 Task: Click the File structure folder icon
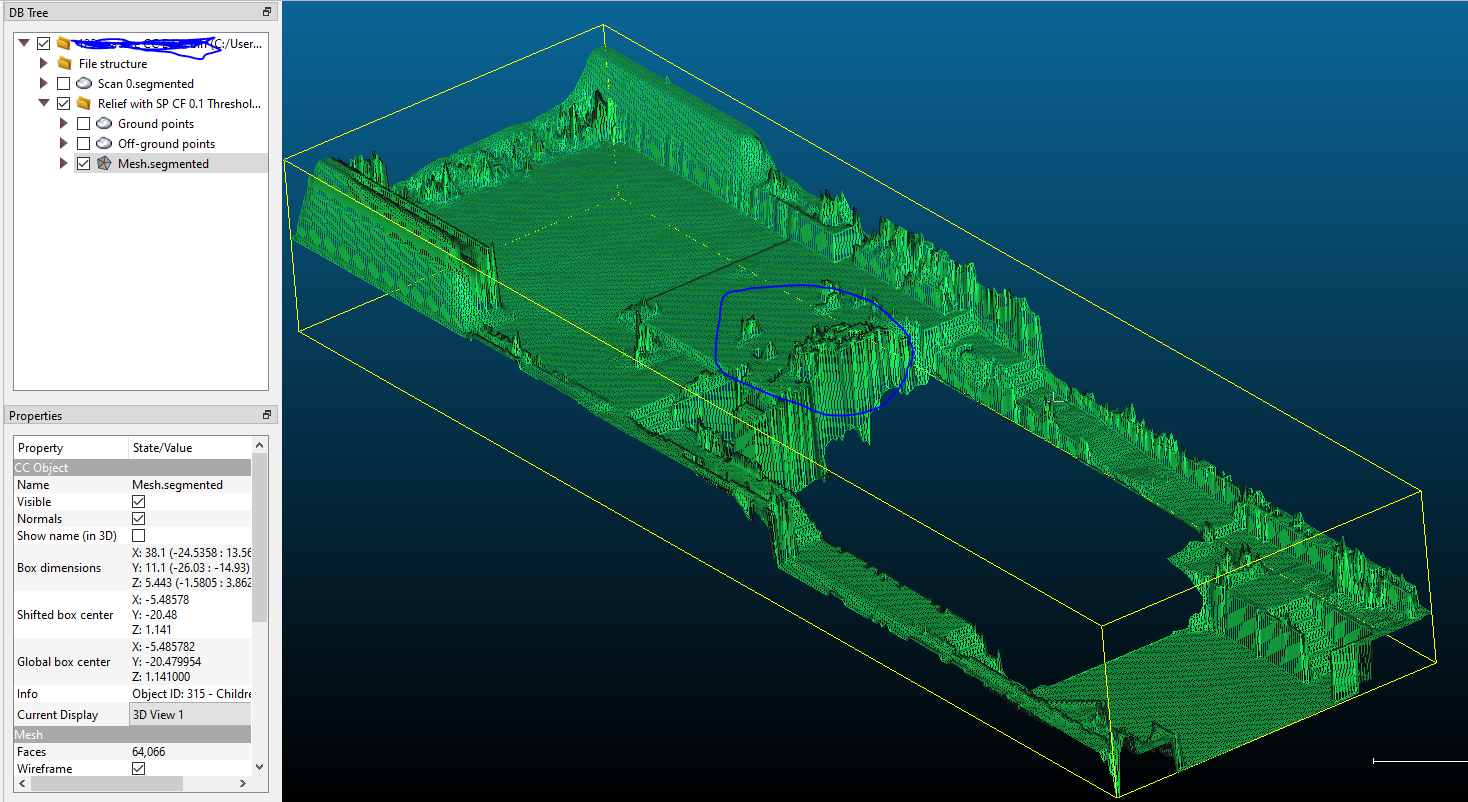64,64
